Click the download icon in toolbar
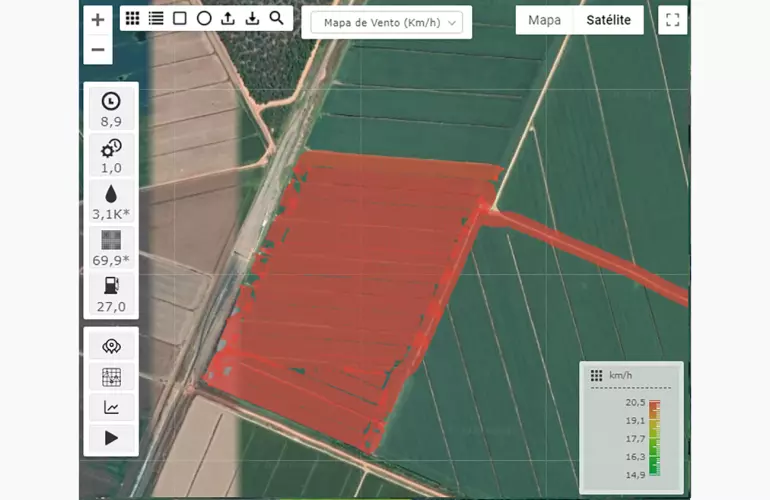Screen dimensions: 770x500 (252, 18)
